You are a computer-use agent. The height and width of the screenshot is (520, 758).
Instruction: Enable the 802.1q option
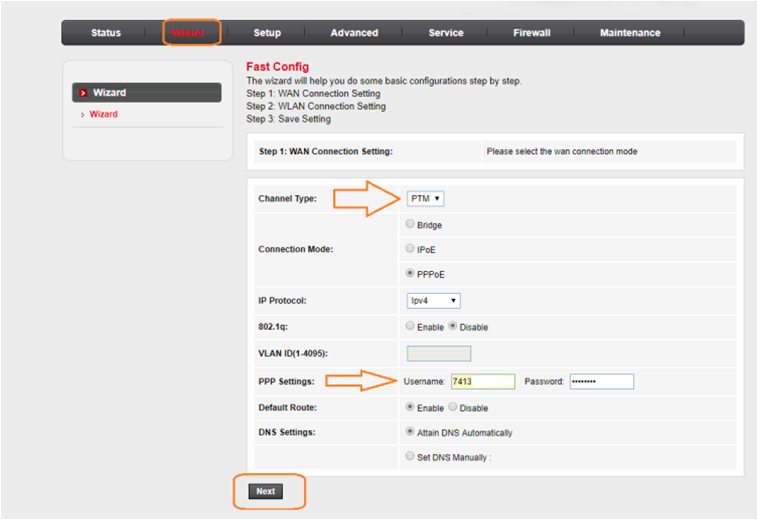410,327
